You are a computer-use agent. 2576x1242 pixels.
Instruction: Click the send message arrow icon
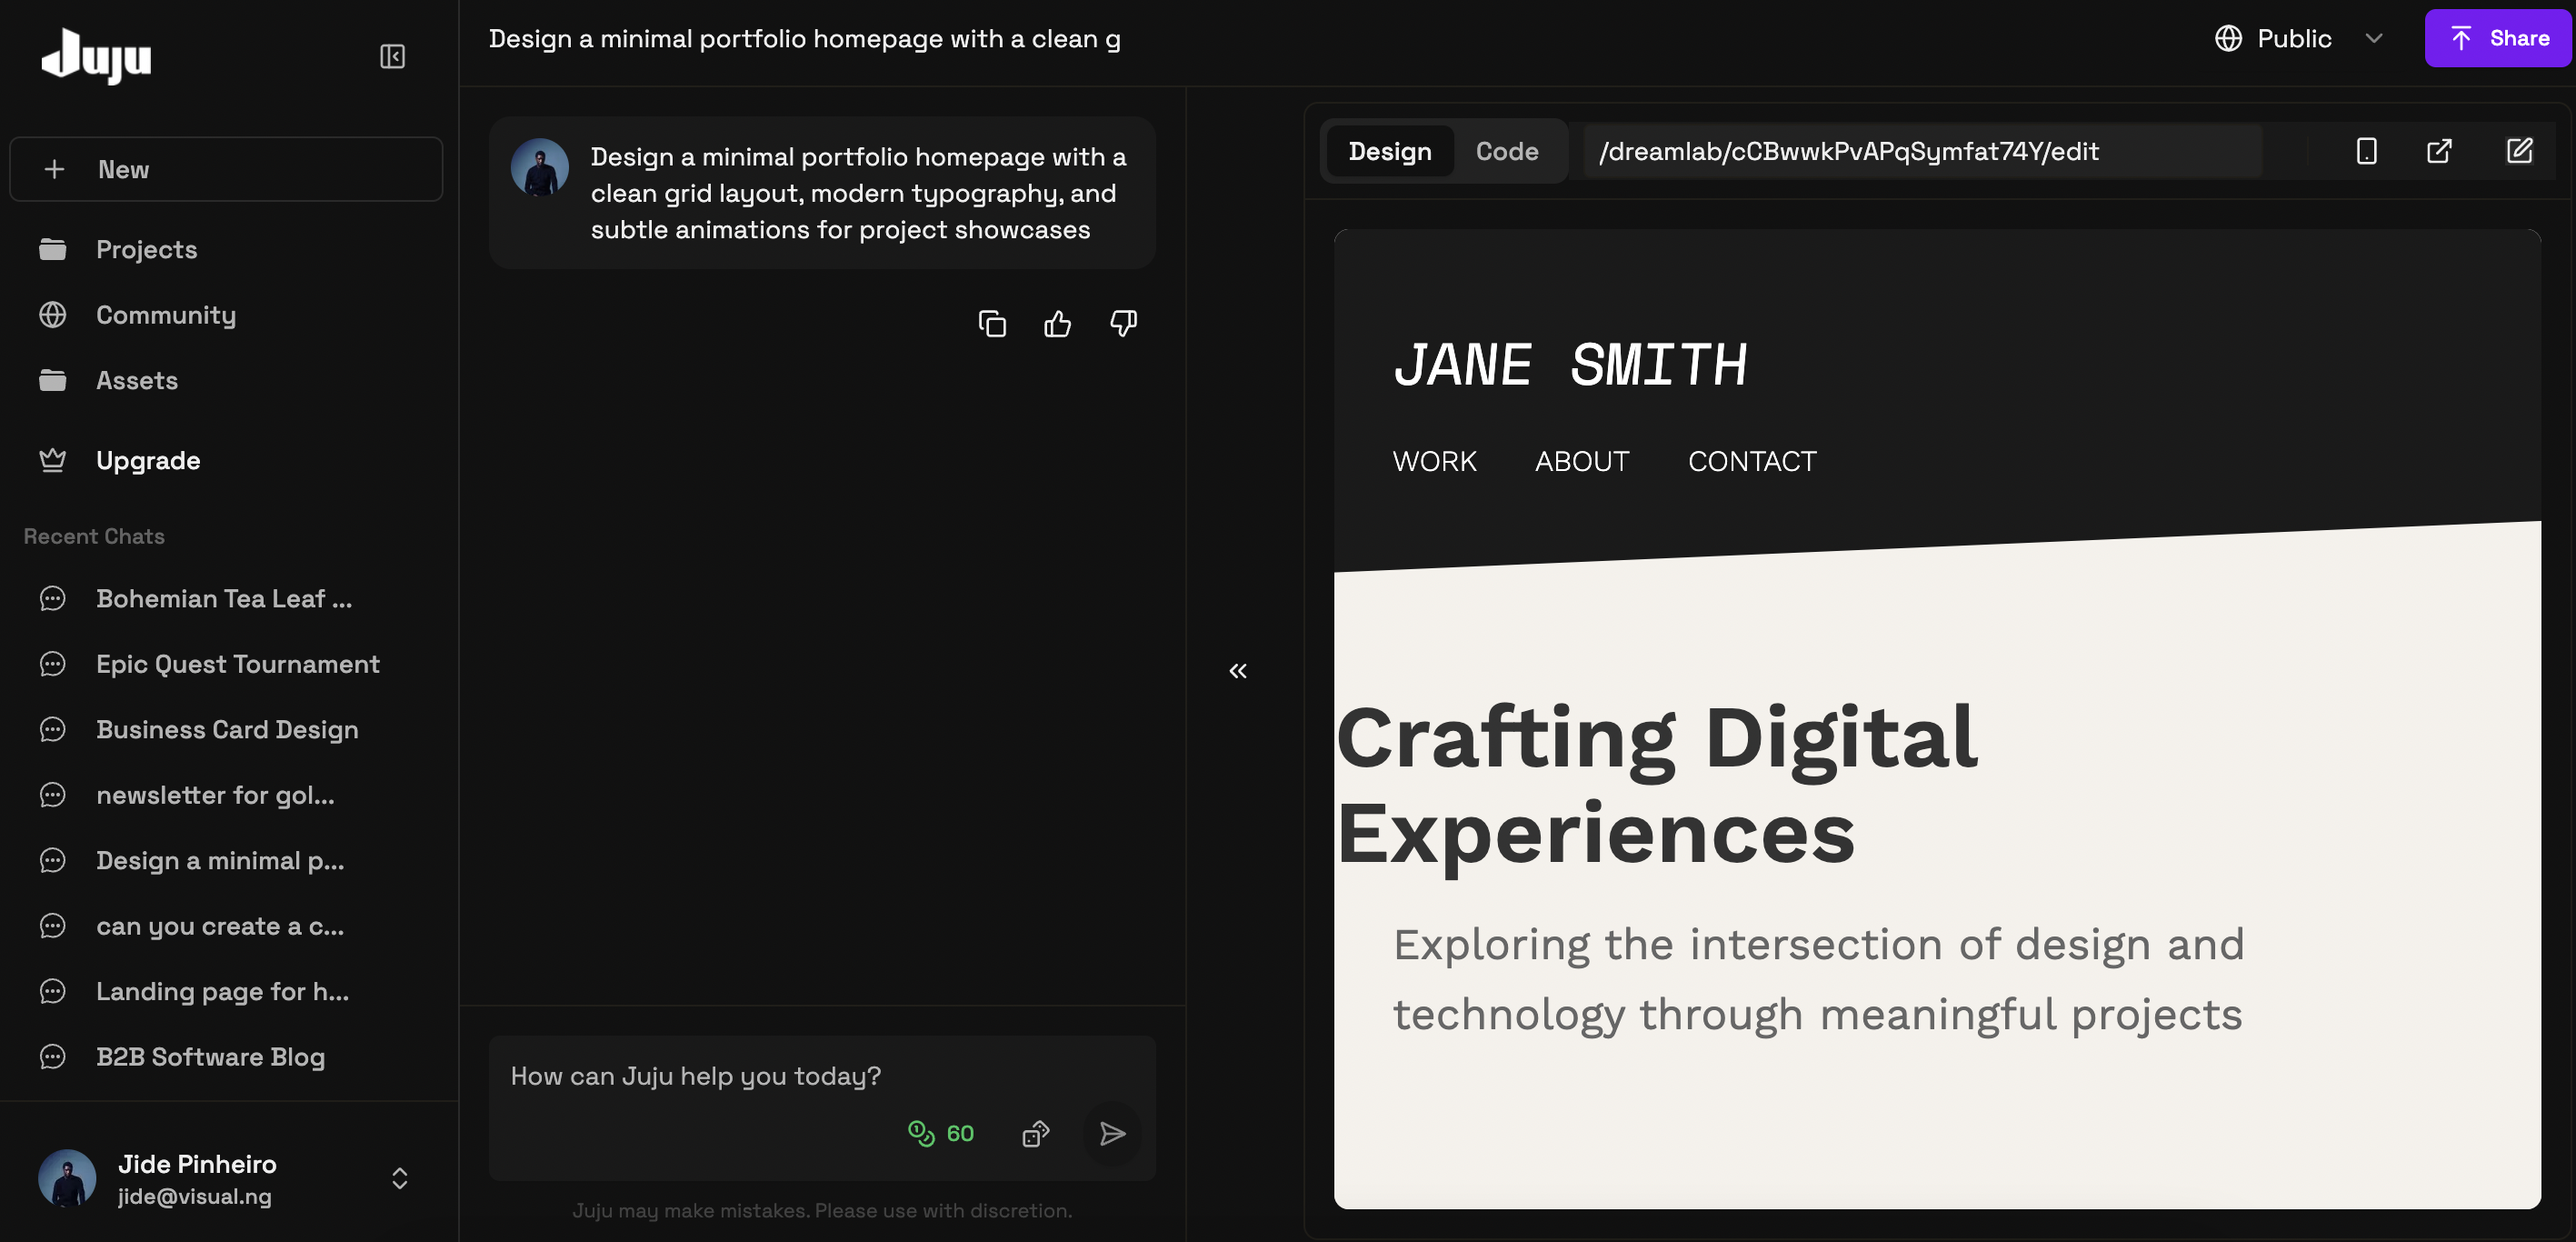click(x=1111, y=1134)
